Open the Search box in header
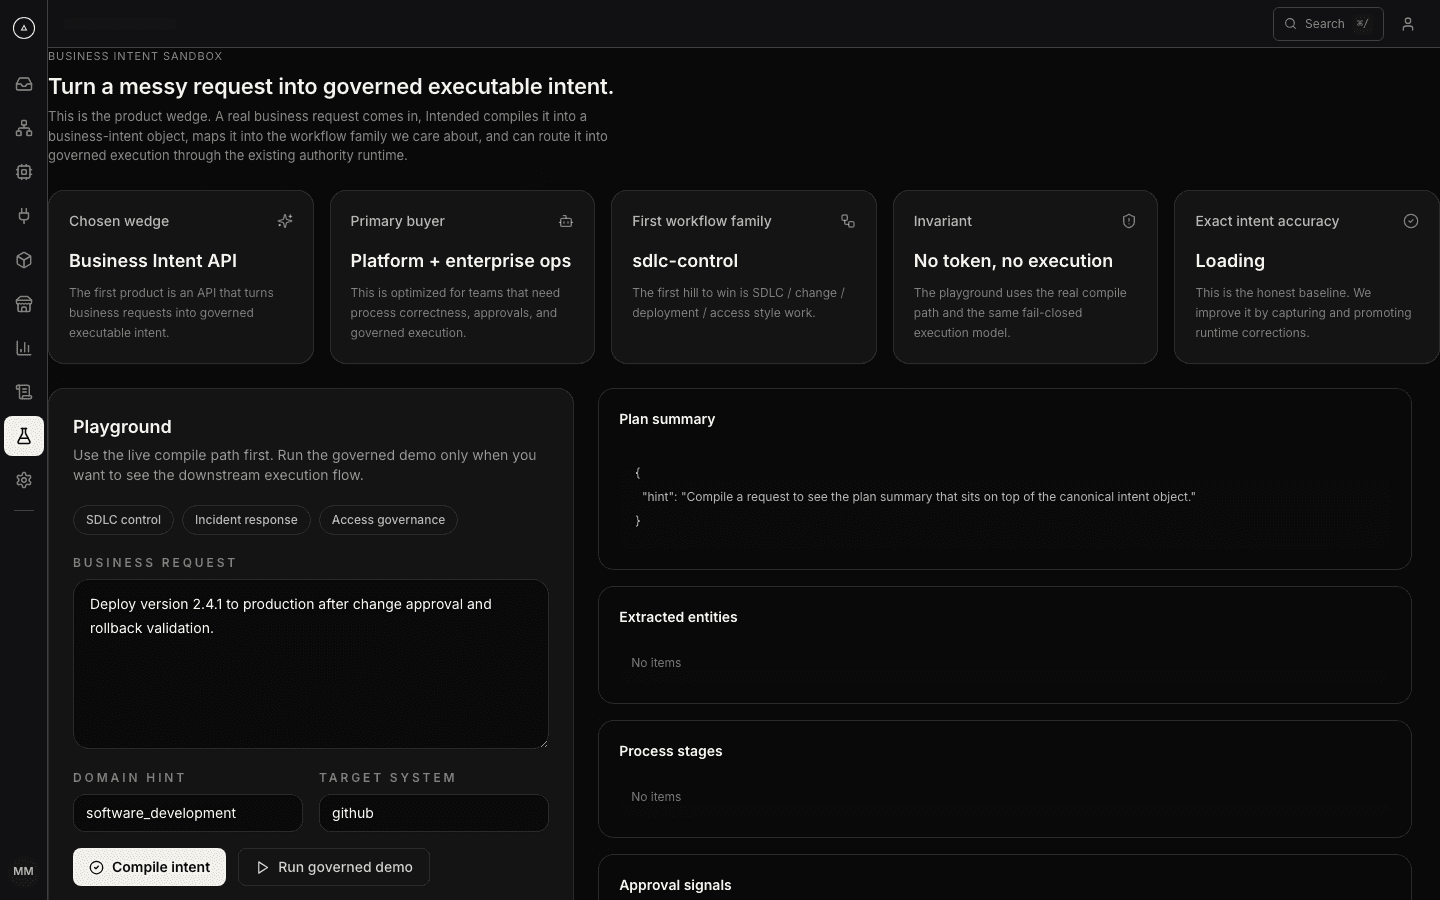 (1328, 24)
